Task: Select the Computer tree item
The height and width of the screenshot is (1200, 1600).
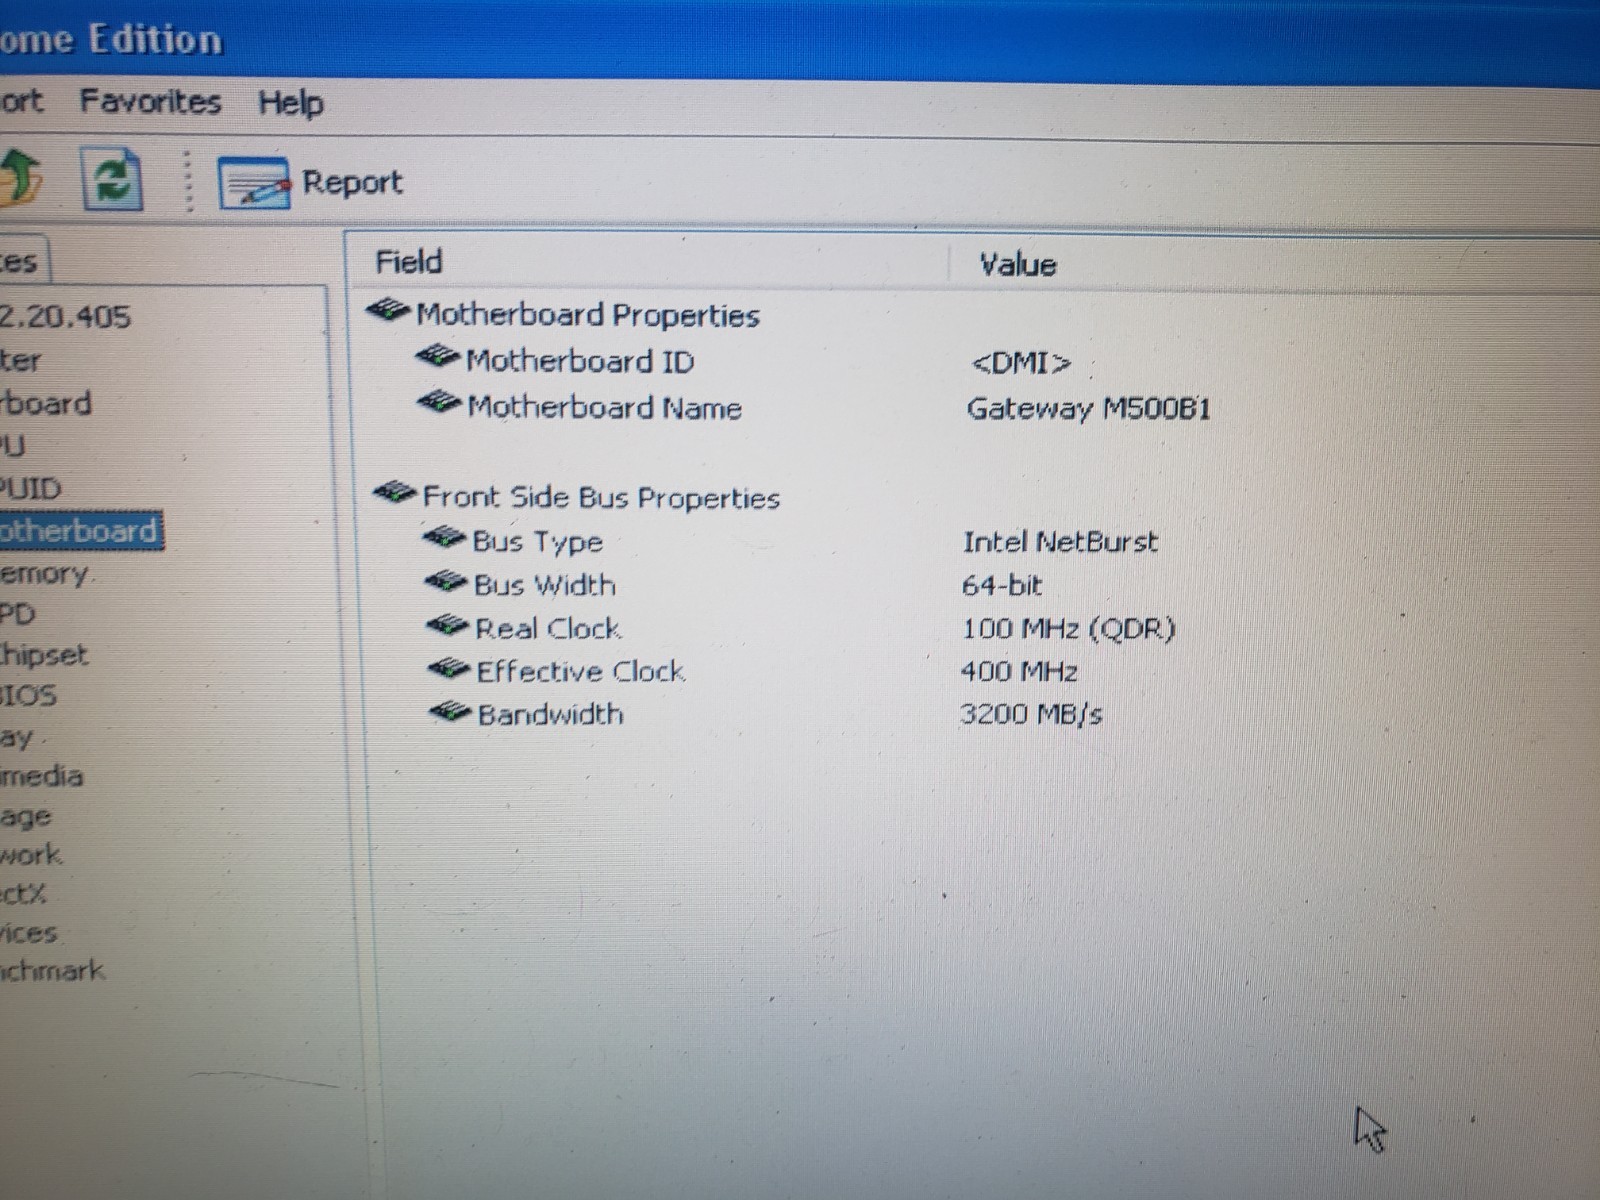Action: 20,359
